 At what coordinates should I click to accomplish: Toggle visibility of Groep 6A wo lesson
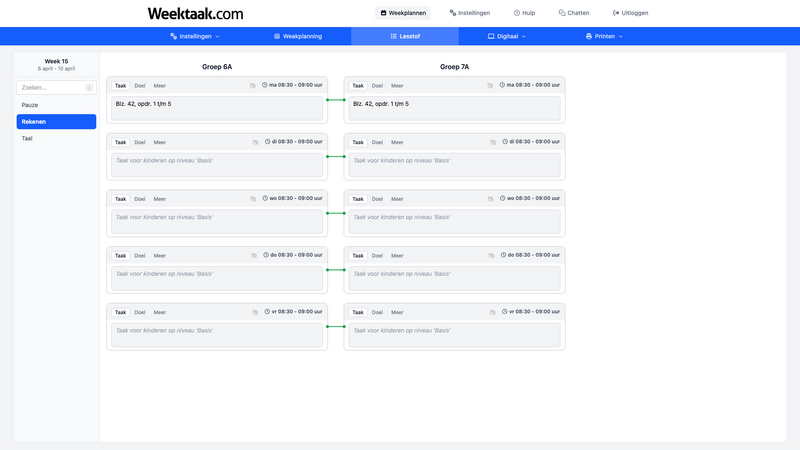253,199
